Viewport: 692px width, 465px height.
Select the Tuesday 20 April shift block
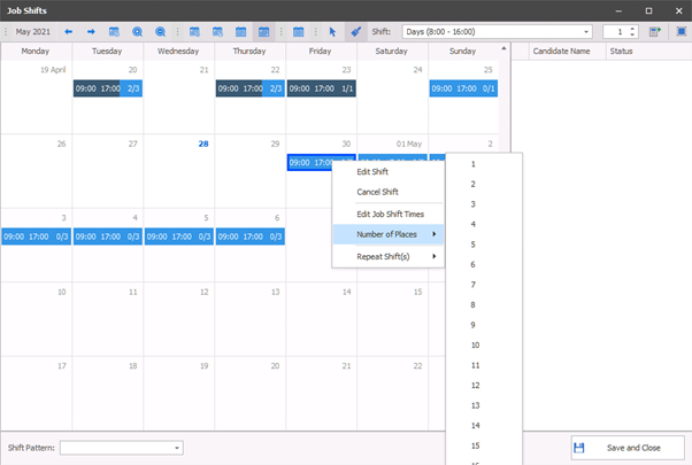tap(107, 89)
